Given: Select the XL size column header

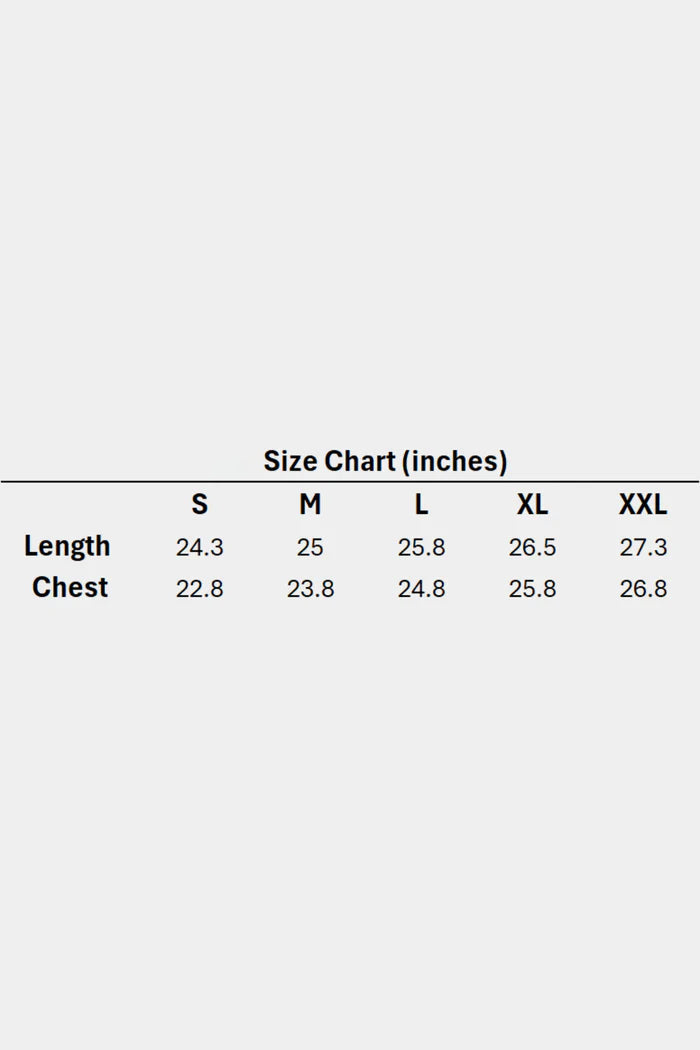Looking at the screenshot, I should pyautogui.click(x=532, y=505).
